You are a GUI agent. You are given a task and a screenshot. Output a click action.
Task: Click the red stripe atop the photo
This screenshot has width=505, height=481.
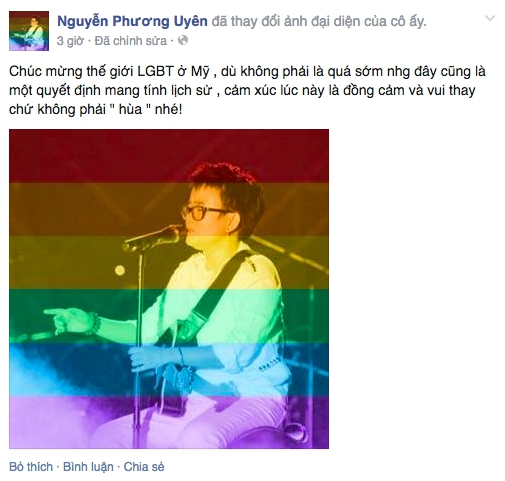169,156
